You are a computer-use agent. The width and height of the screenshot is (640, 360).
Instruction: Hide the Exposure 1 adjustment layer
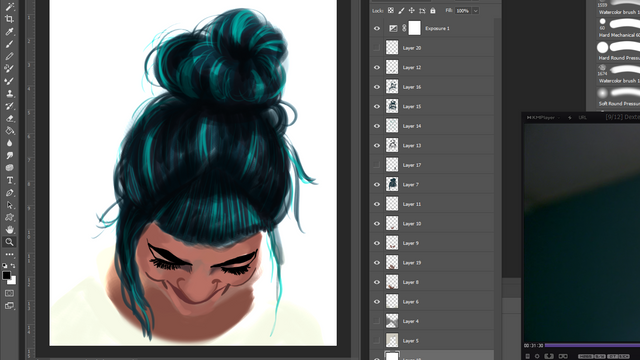click(x=377, y=28)
